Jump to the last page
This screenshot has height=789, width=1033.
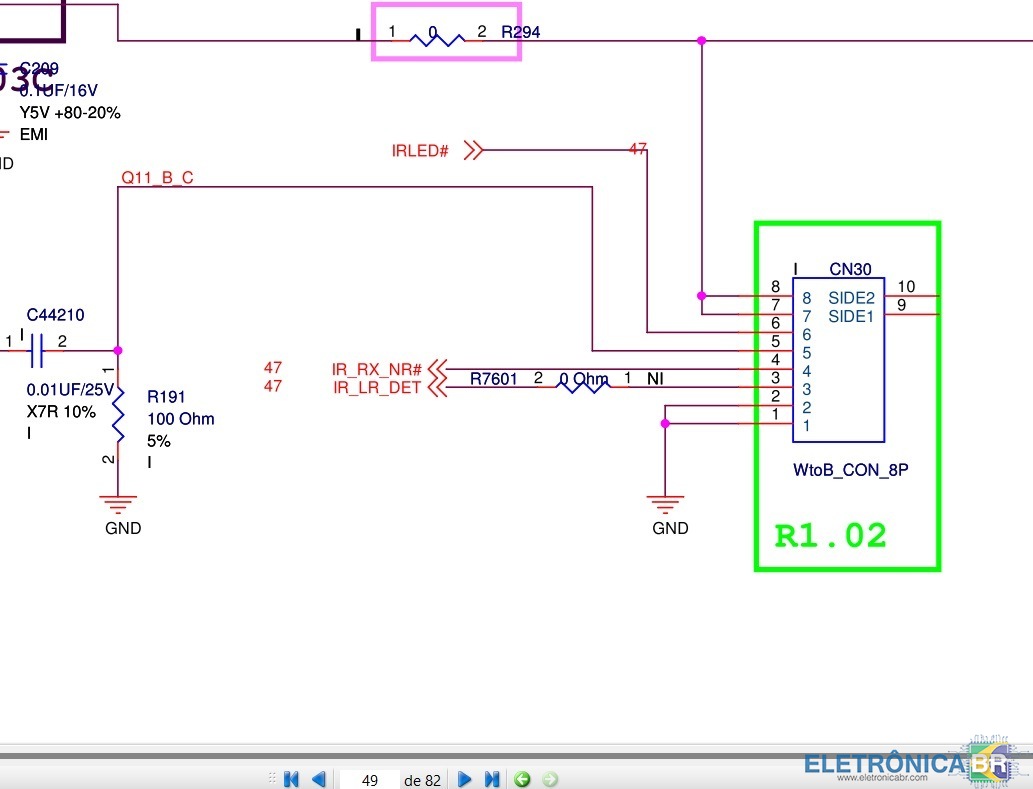click(492, 779)
